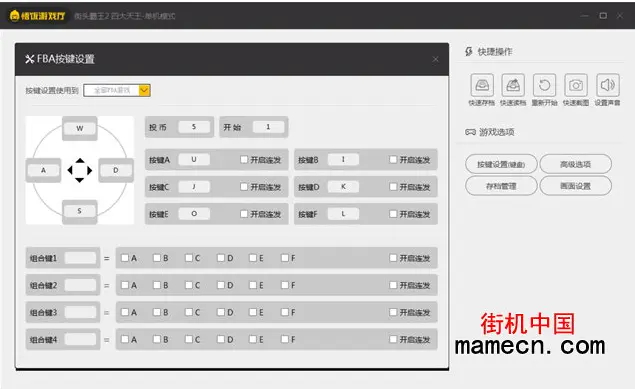Click the Down direction key field S

(79, 211)
